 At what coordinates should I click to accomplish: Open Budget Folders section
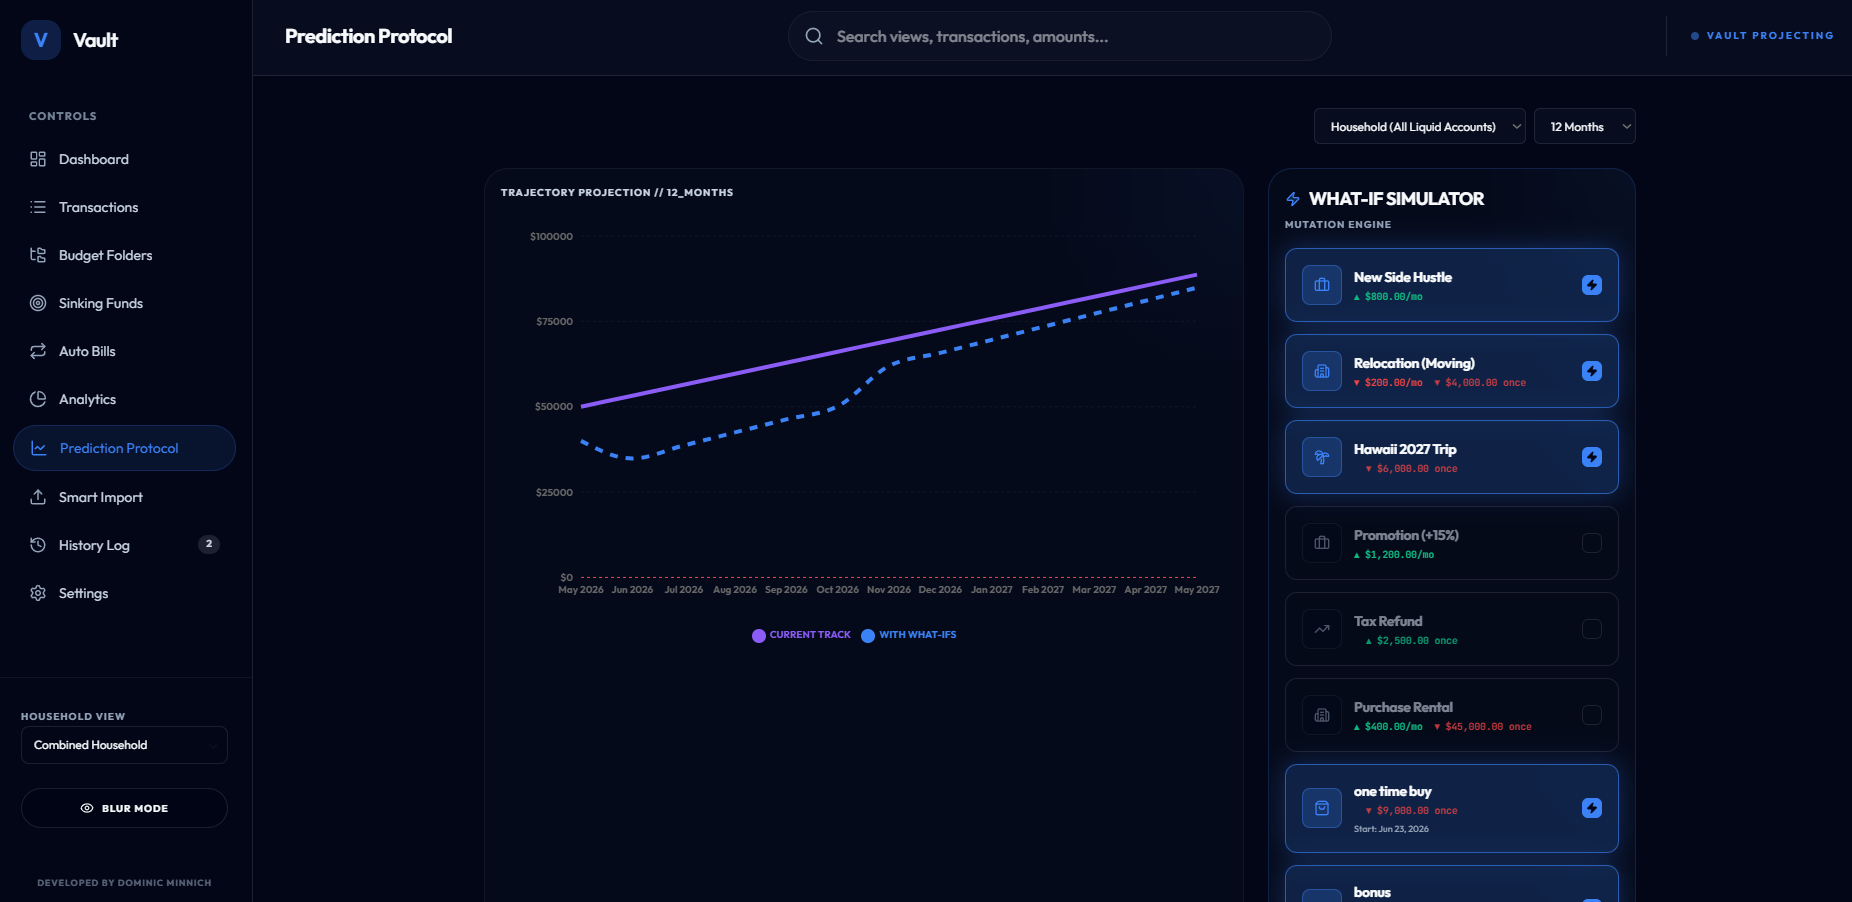click(124, 255)
